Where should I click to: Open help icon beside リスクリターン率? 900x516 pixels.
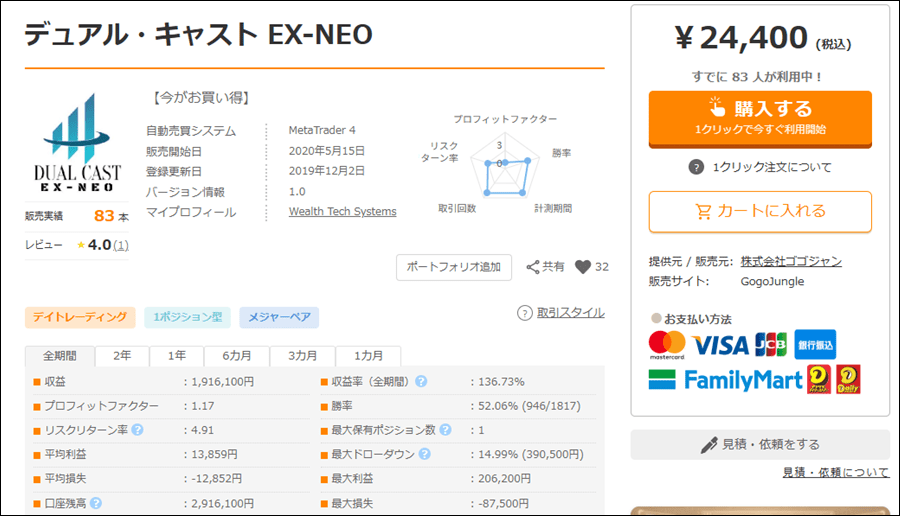pos(137,430)
